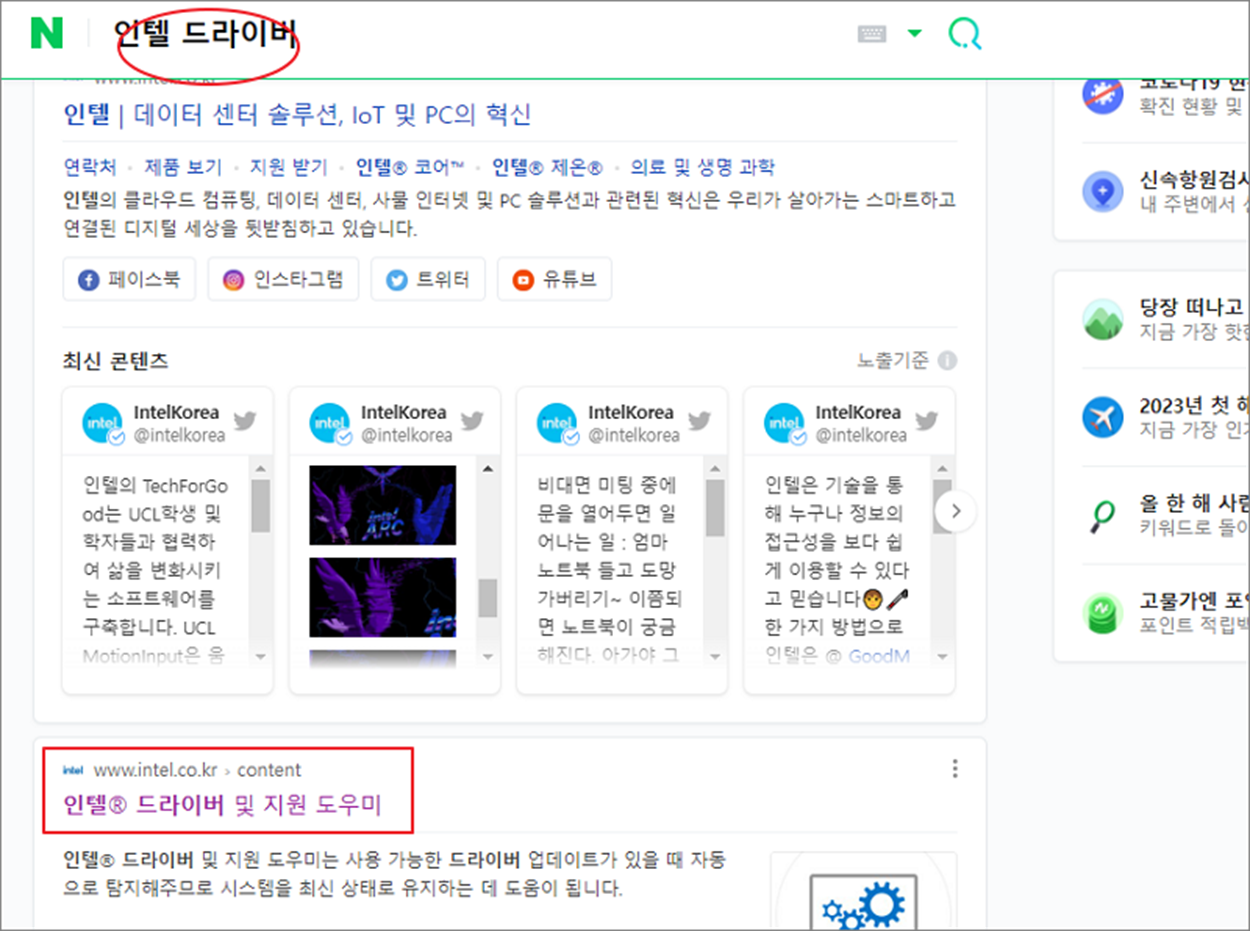Click the 최신 콘텐츠 heading
The image size is (1250, 931).
coord(116,361)
